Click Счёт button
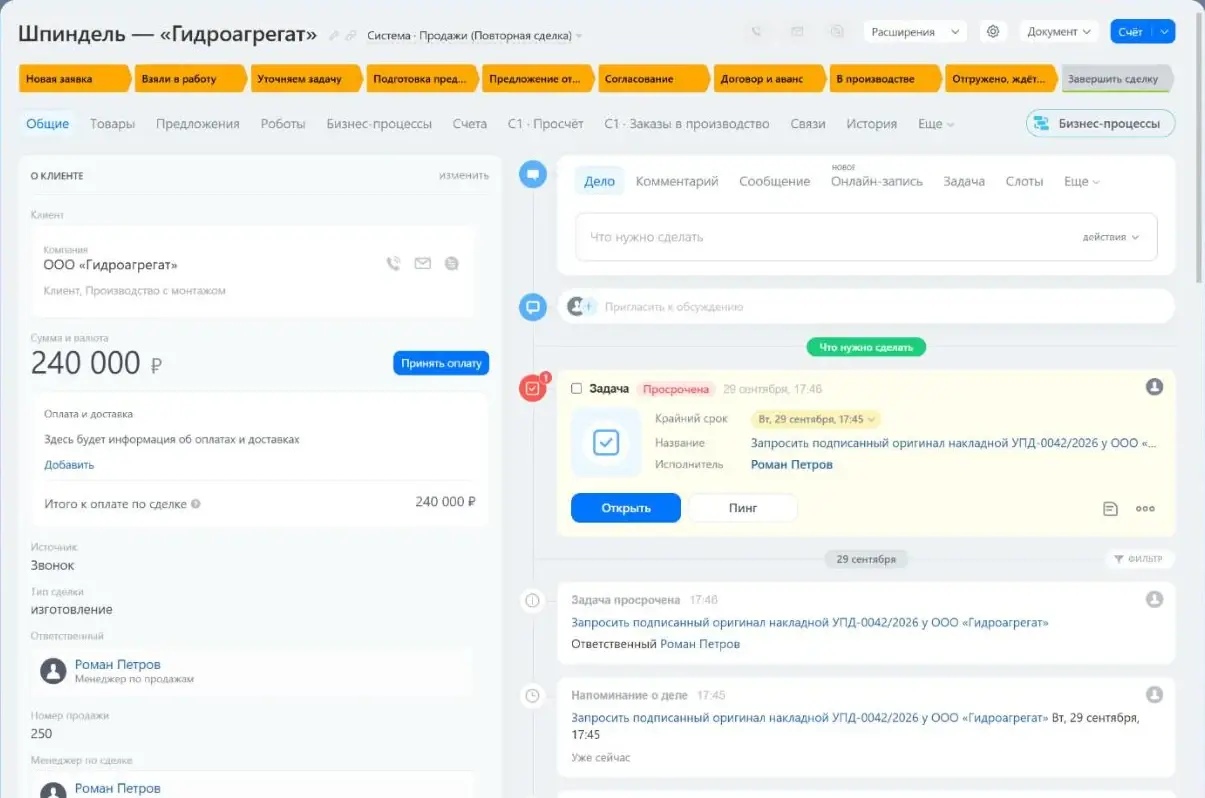Viewport: 1205px width, 798px height. coord(1131,32)
